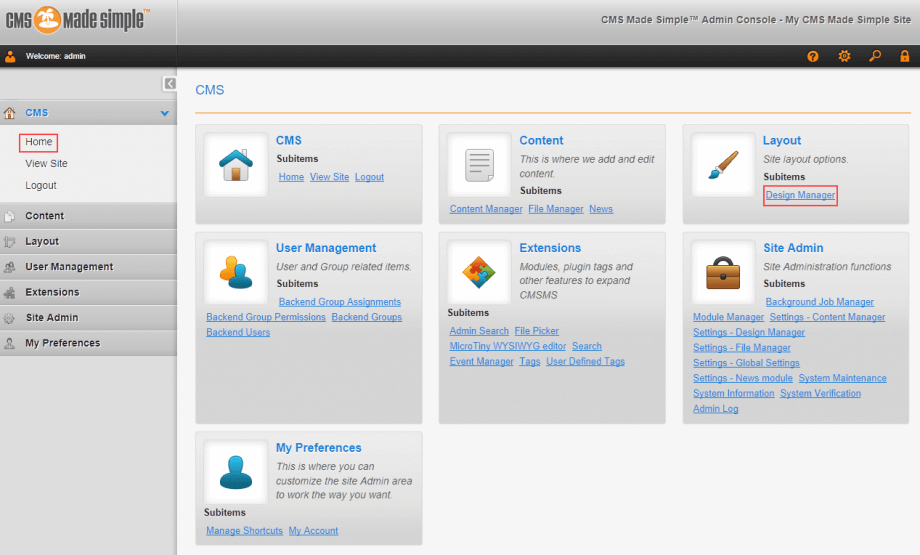920x555 pixels.
Task: Click the puzzle icon in Extensions card
Action: (x=479, y=272)
